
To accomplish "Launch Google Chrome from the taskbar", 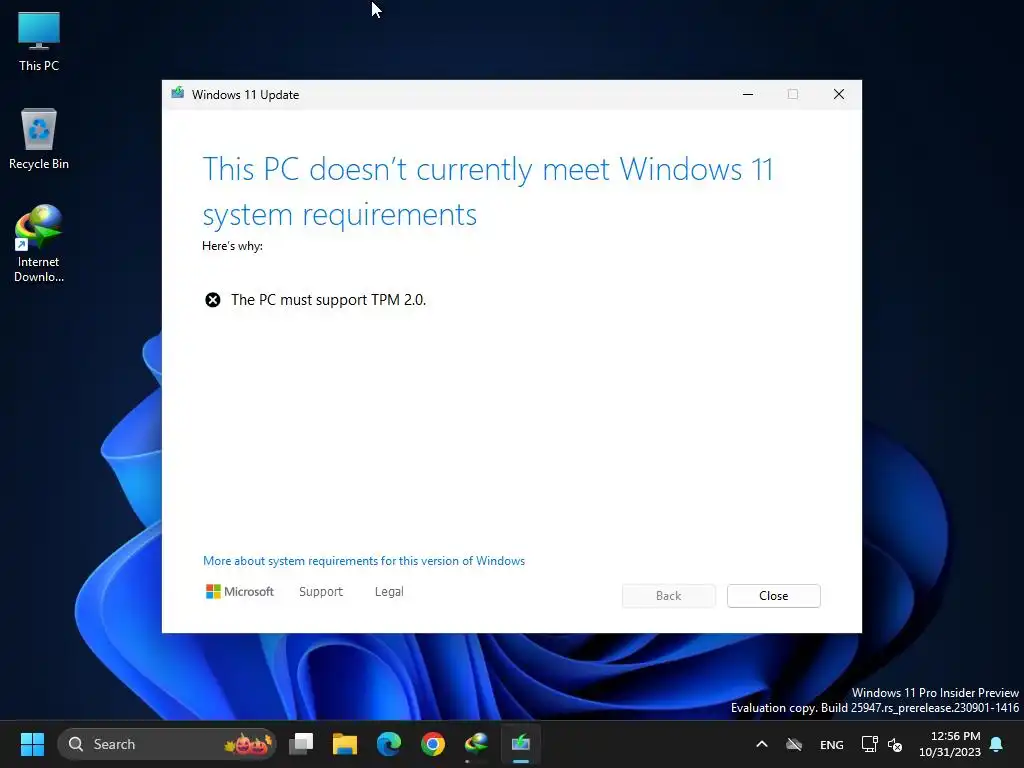I will click(x=432, y=744).
